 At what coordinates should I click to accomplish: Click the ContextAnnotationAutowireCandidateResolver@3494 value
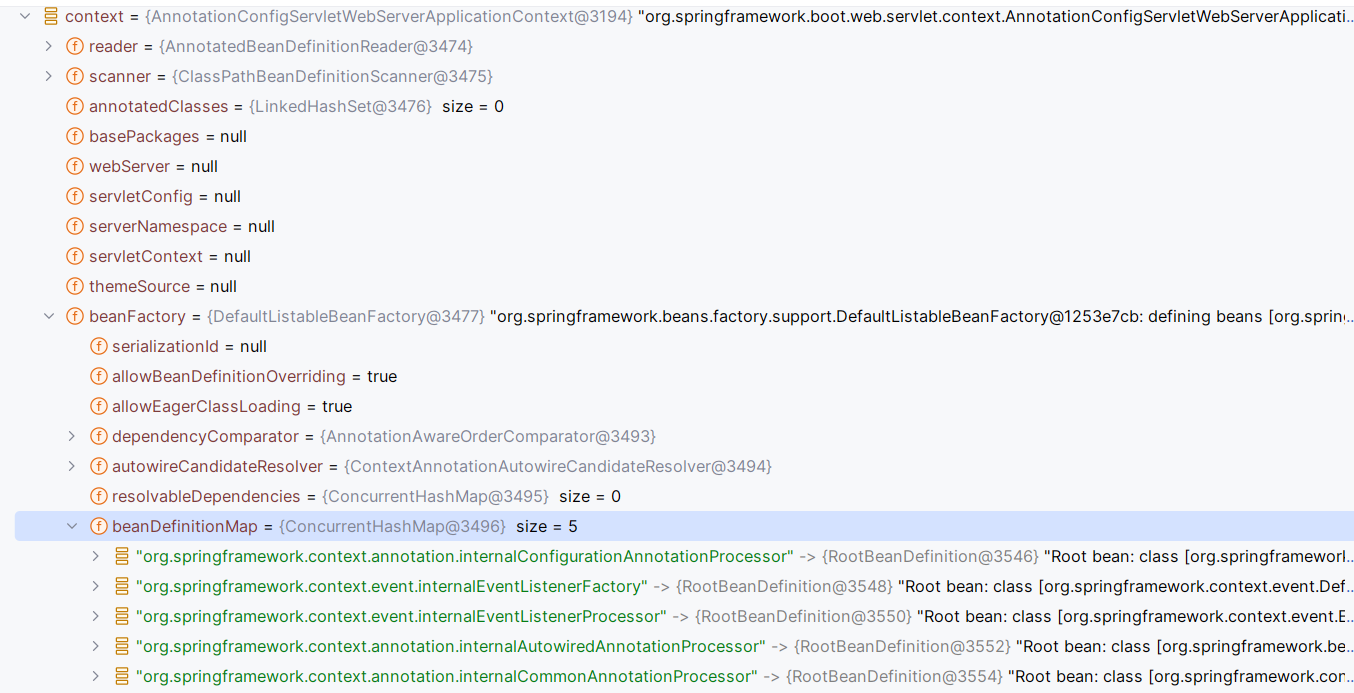click(x=558, y=466)
